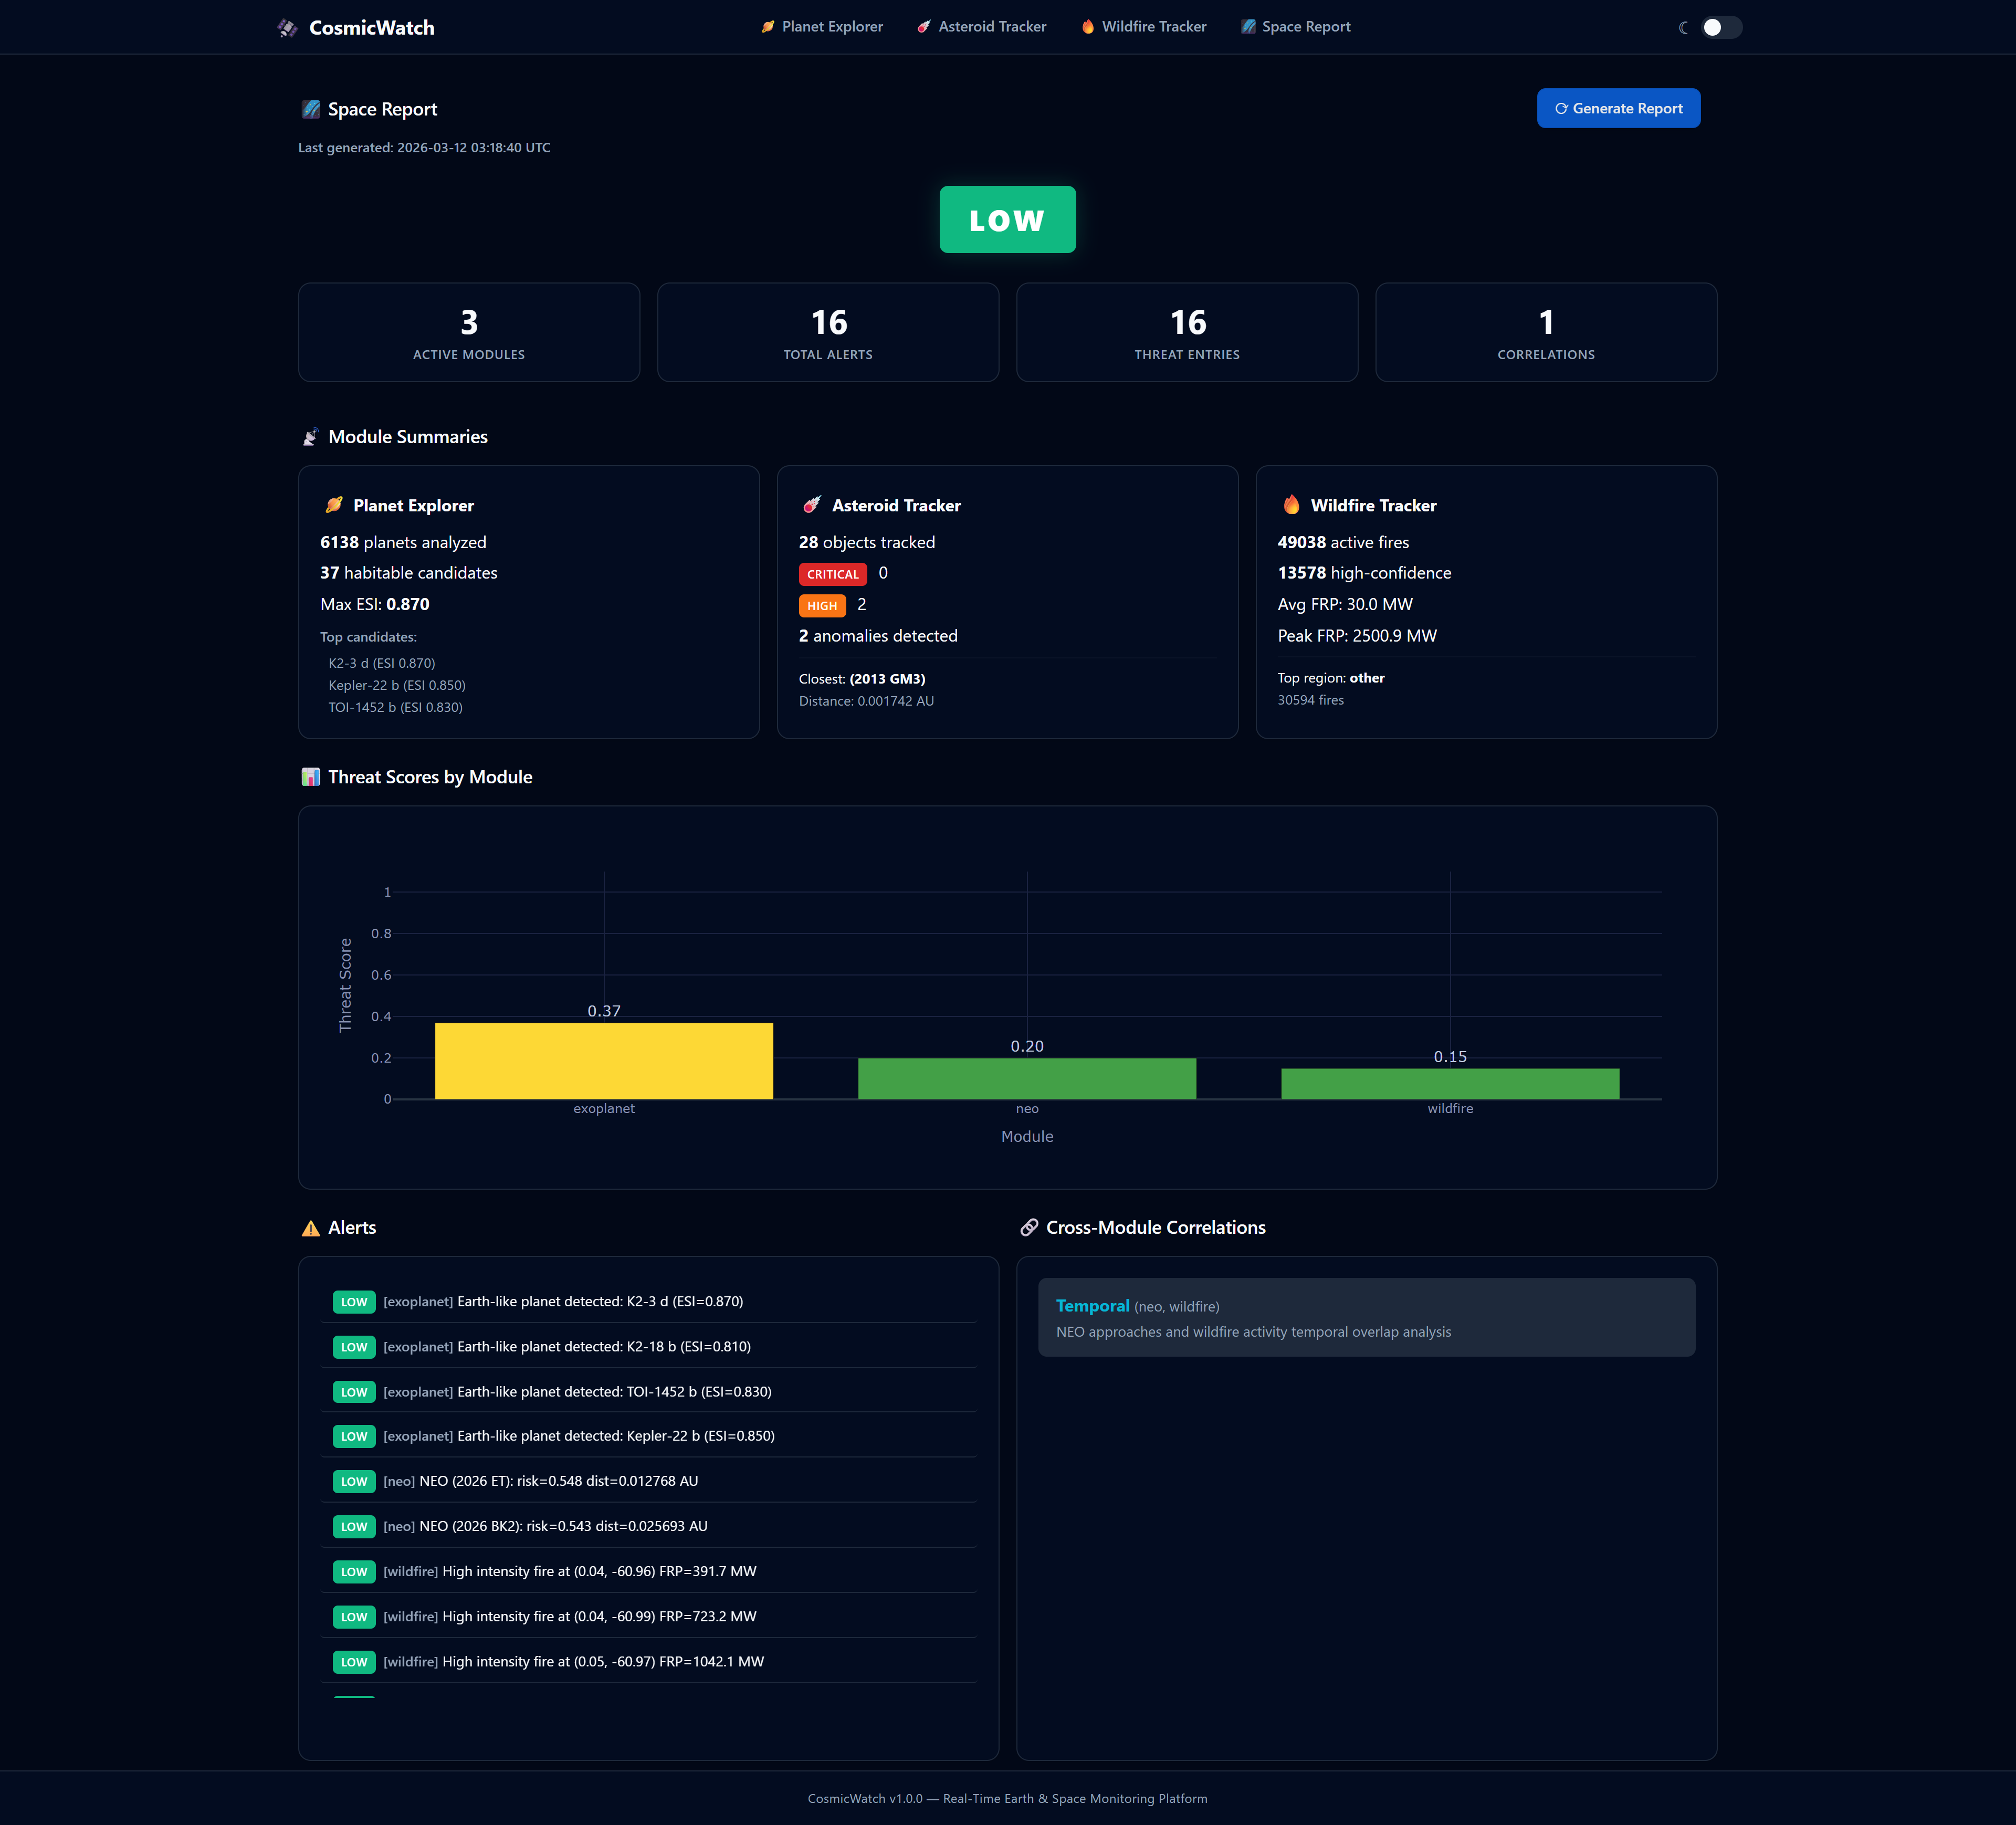Click the bar chart icon by Threat Scores heading
The width and height of the screenshot is (2016, 1825).
point(311,777)
